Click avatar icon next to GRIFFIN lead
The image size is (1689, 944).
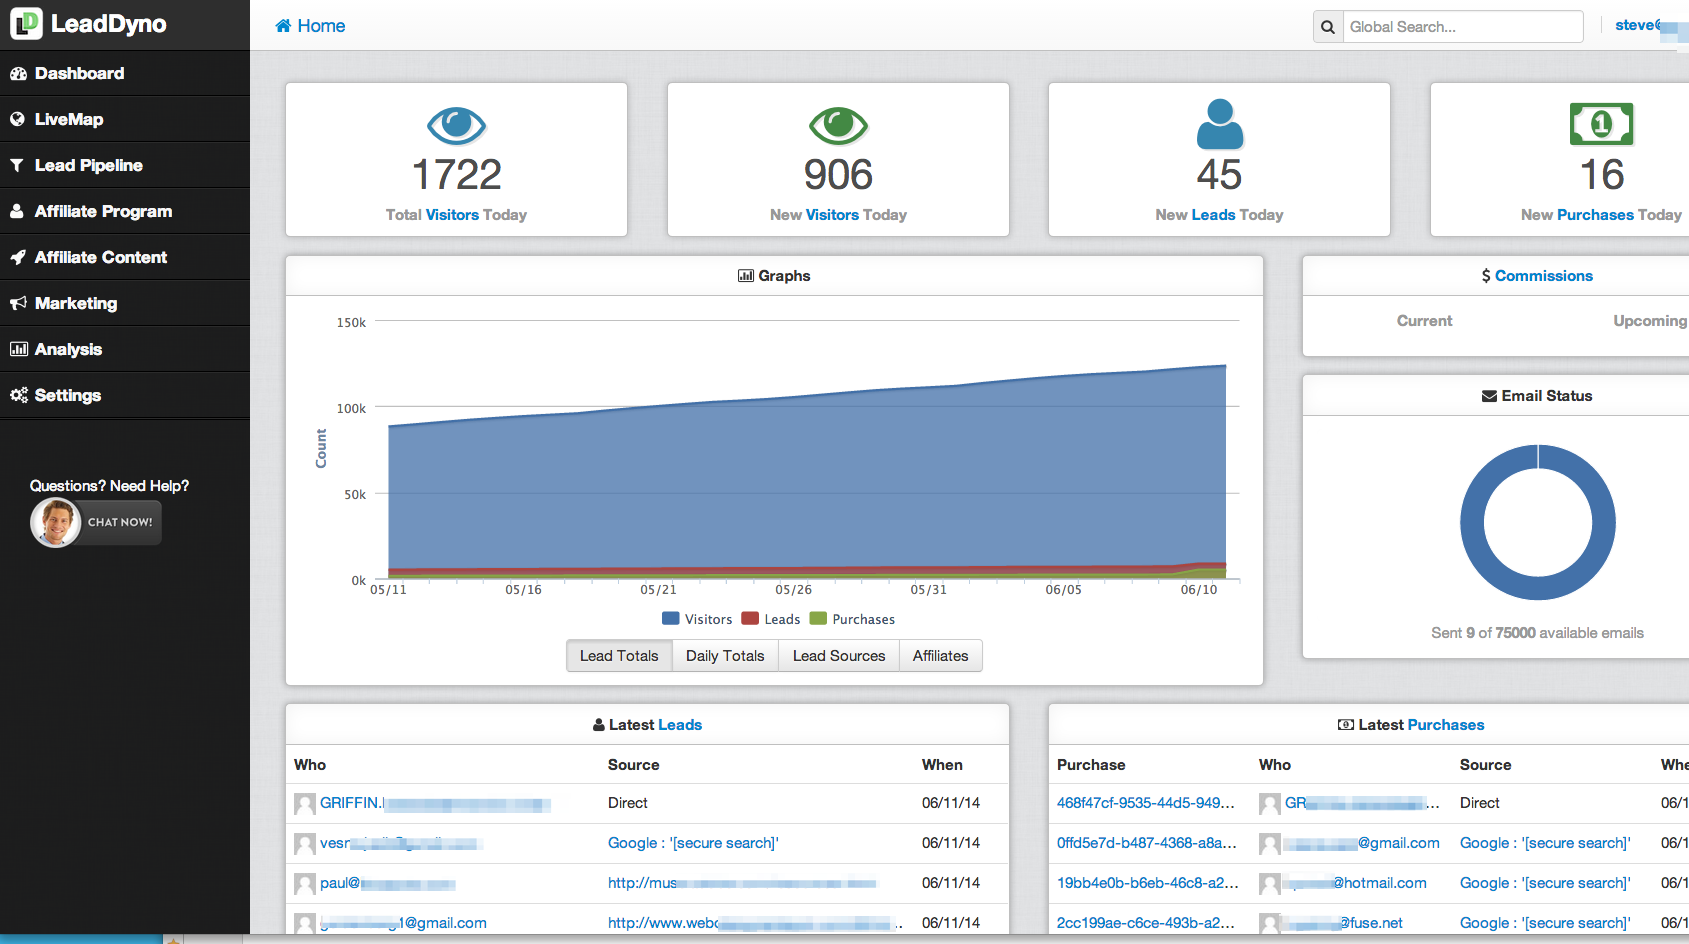pyautogui.click(x=305, y=804)
